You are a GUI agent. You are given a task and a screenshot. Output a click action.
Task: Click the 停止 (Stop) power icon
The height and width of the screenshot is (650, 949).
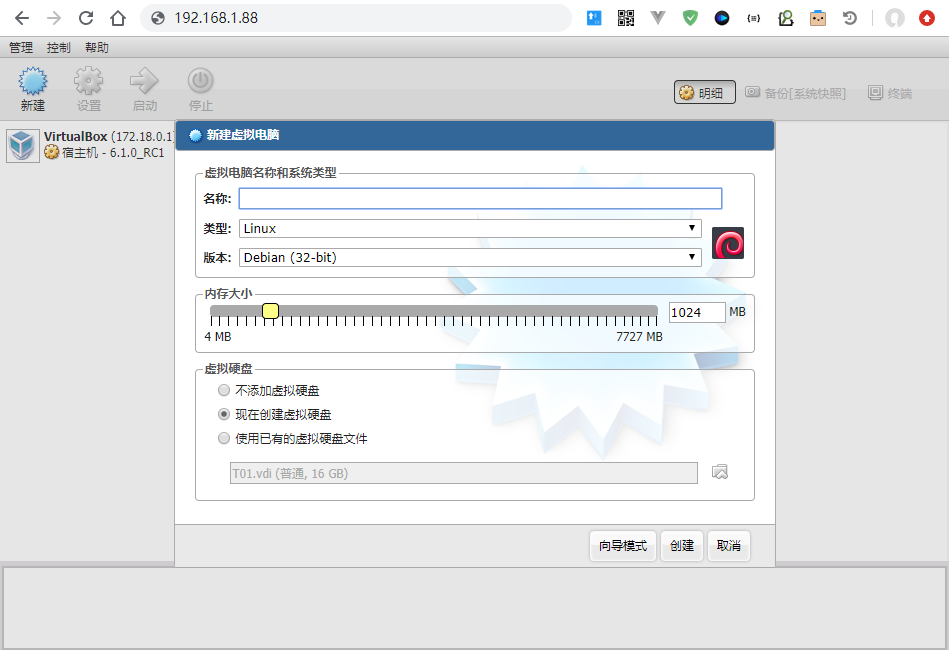pyautogui.click(x=201, y=82)
